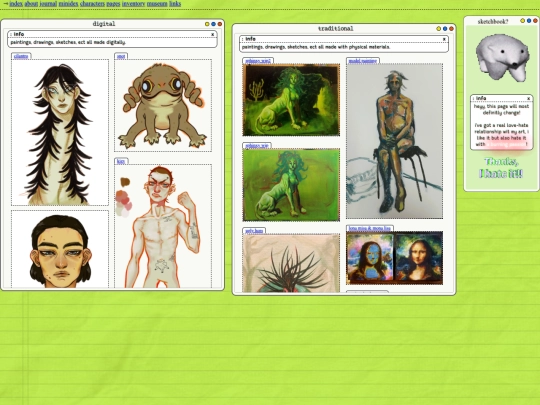540x405 pixels.
Task: Go to the about page link
Action: [31, 4]
